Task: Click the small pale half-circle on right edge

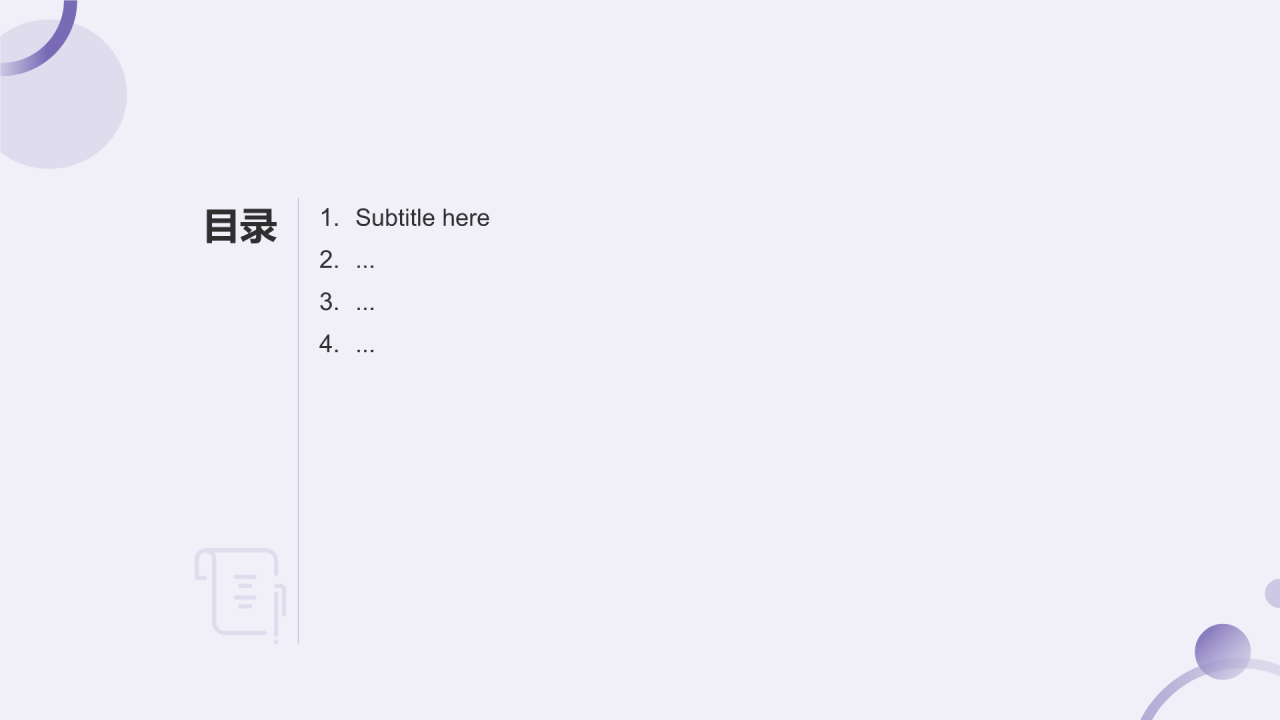Action: [1272, 593]
